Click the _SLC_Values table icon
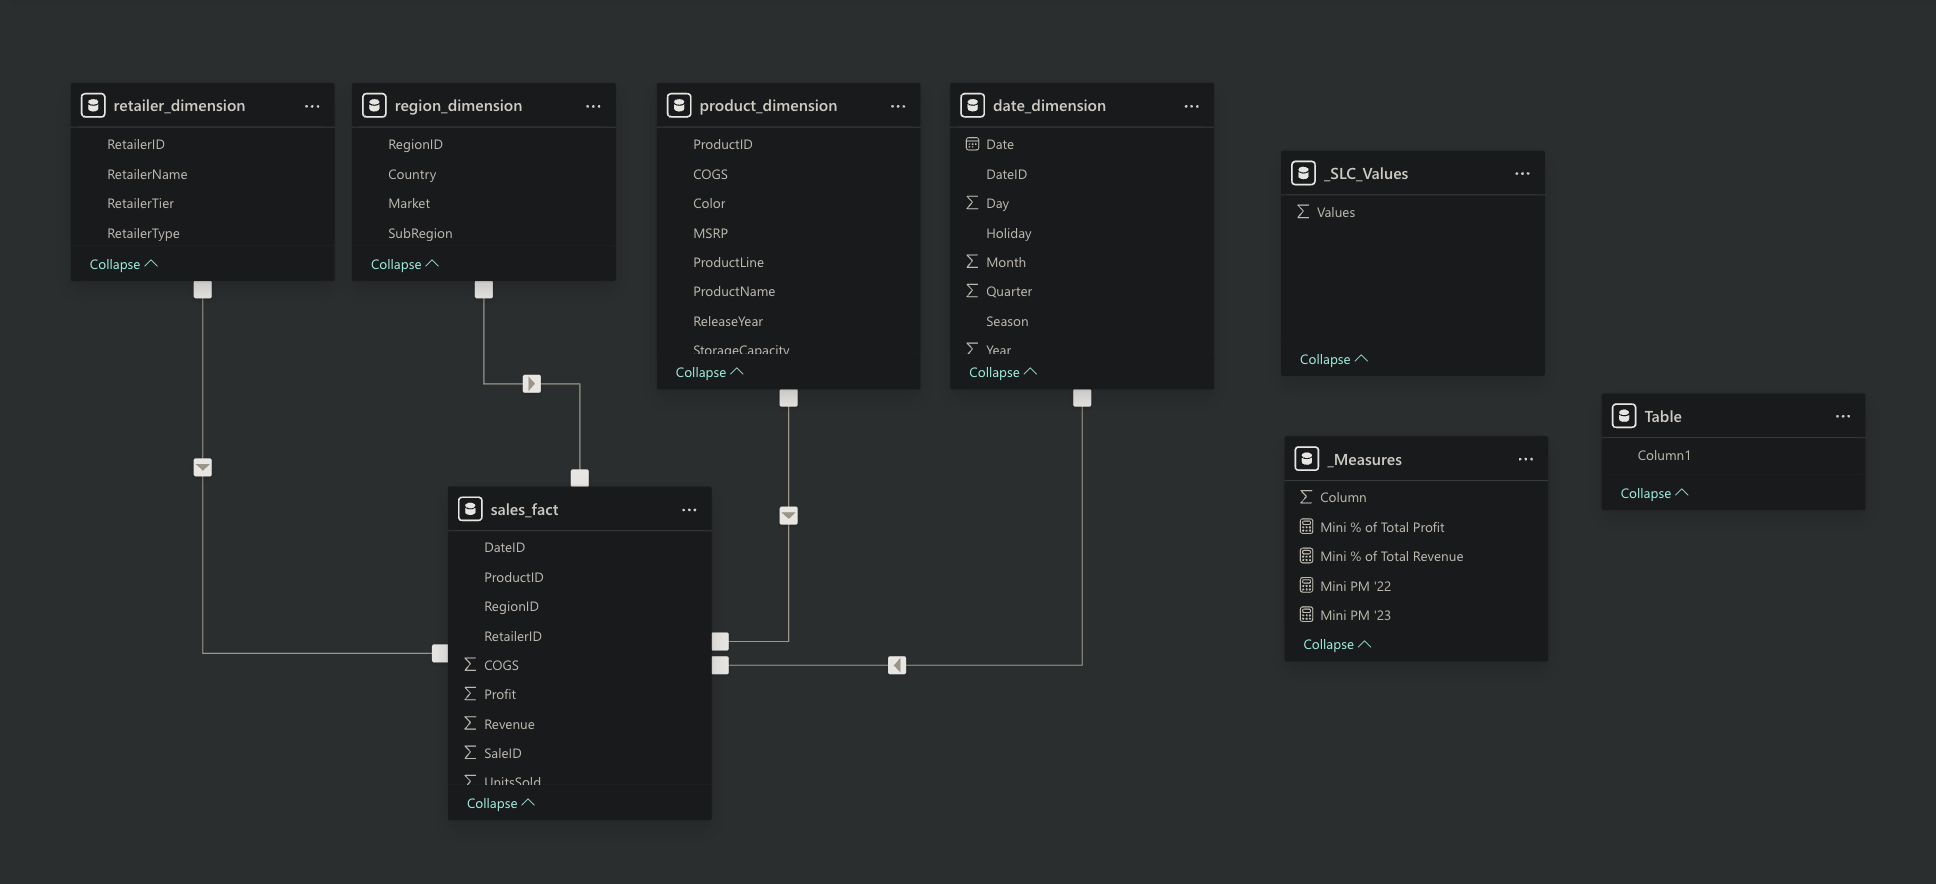This screenshot has width=1936, height=884. coord(1303,173)
